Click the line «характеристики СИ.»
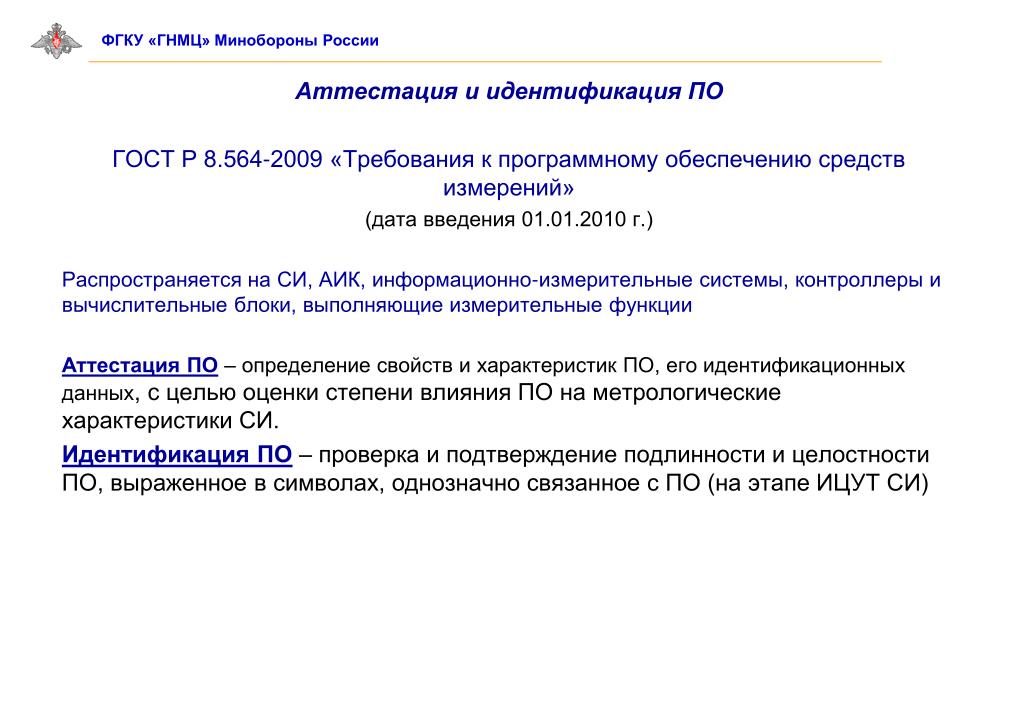1023x708 pixels. 170,421
